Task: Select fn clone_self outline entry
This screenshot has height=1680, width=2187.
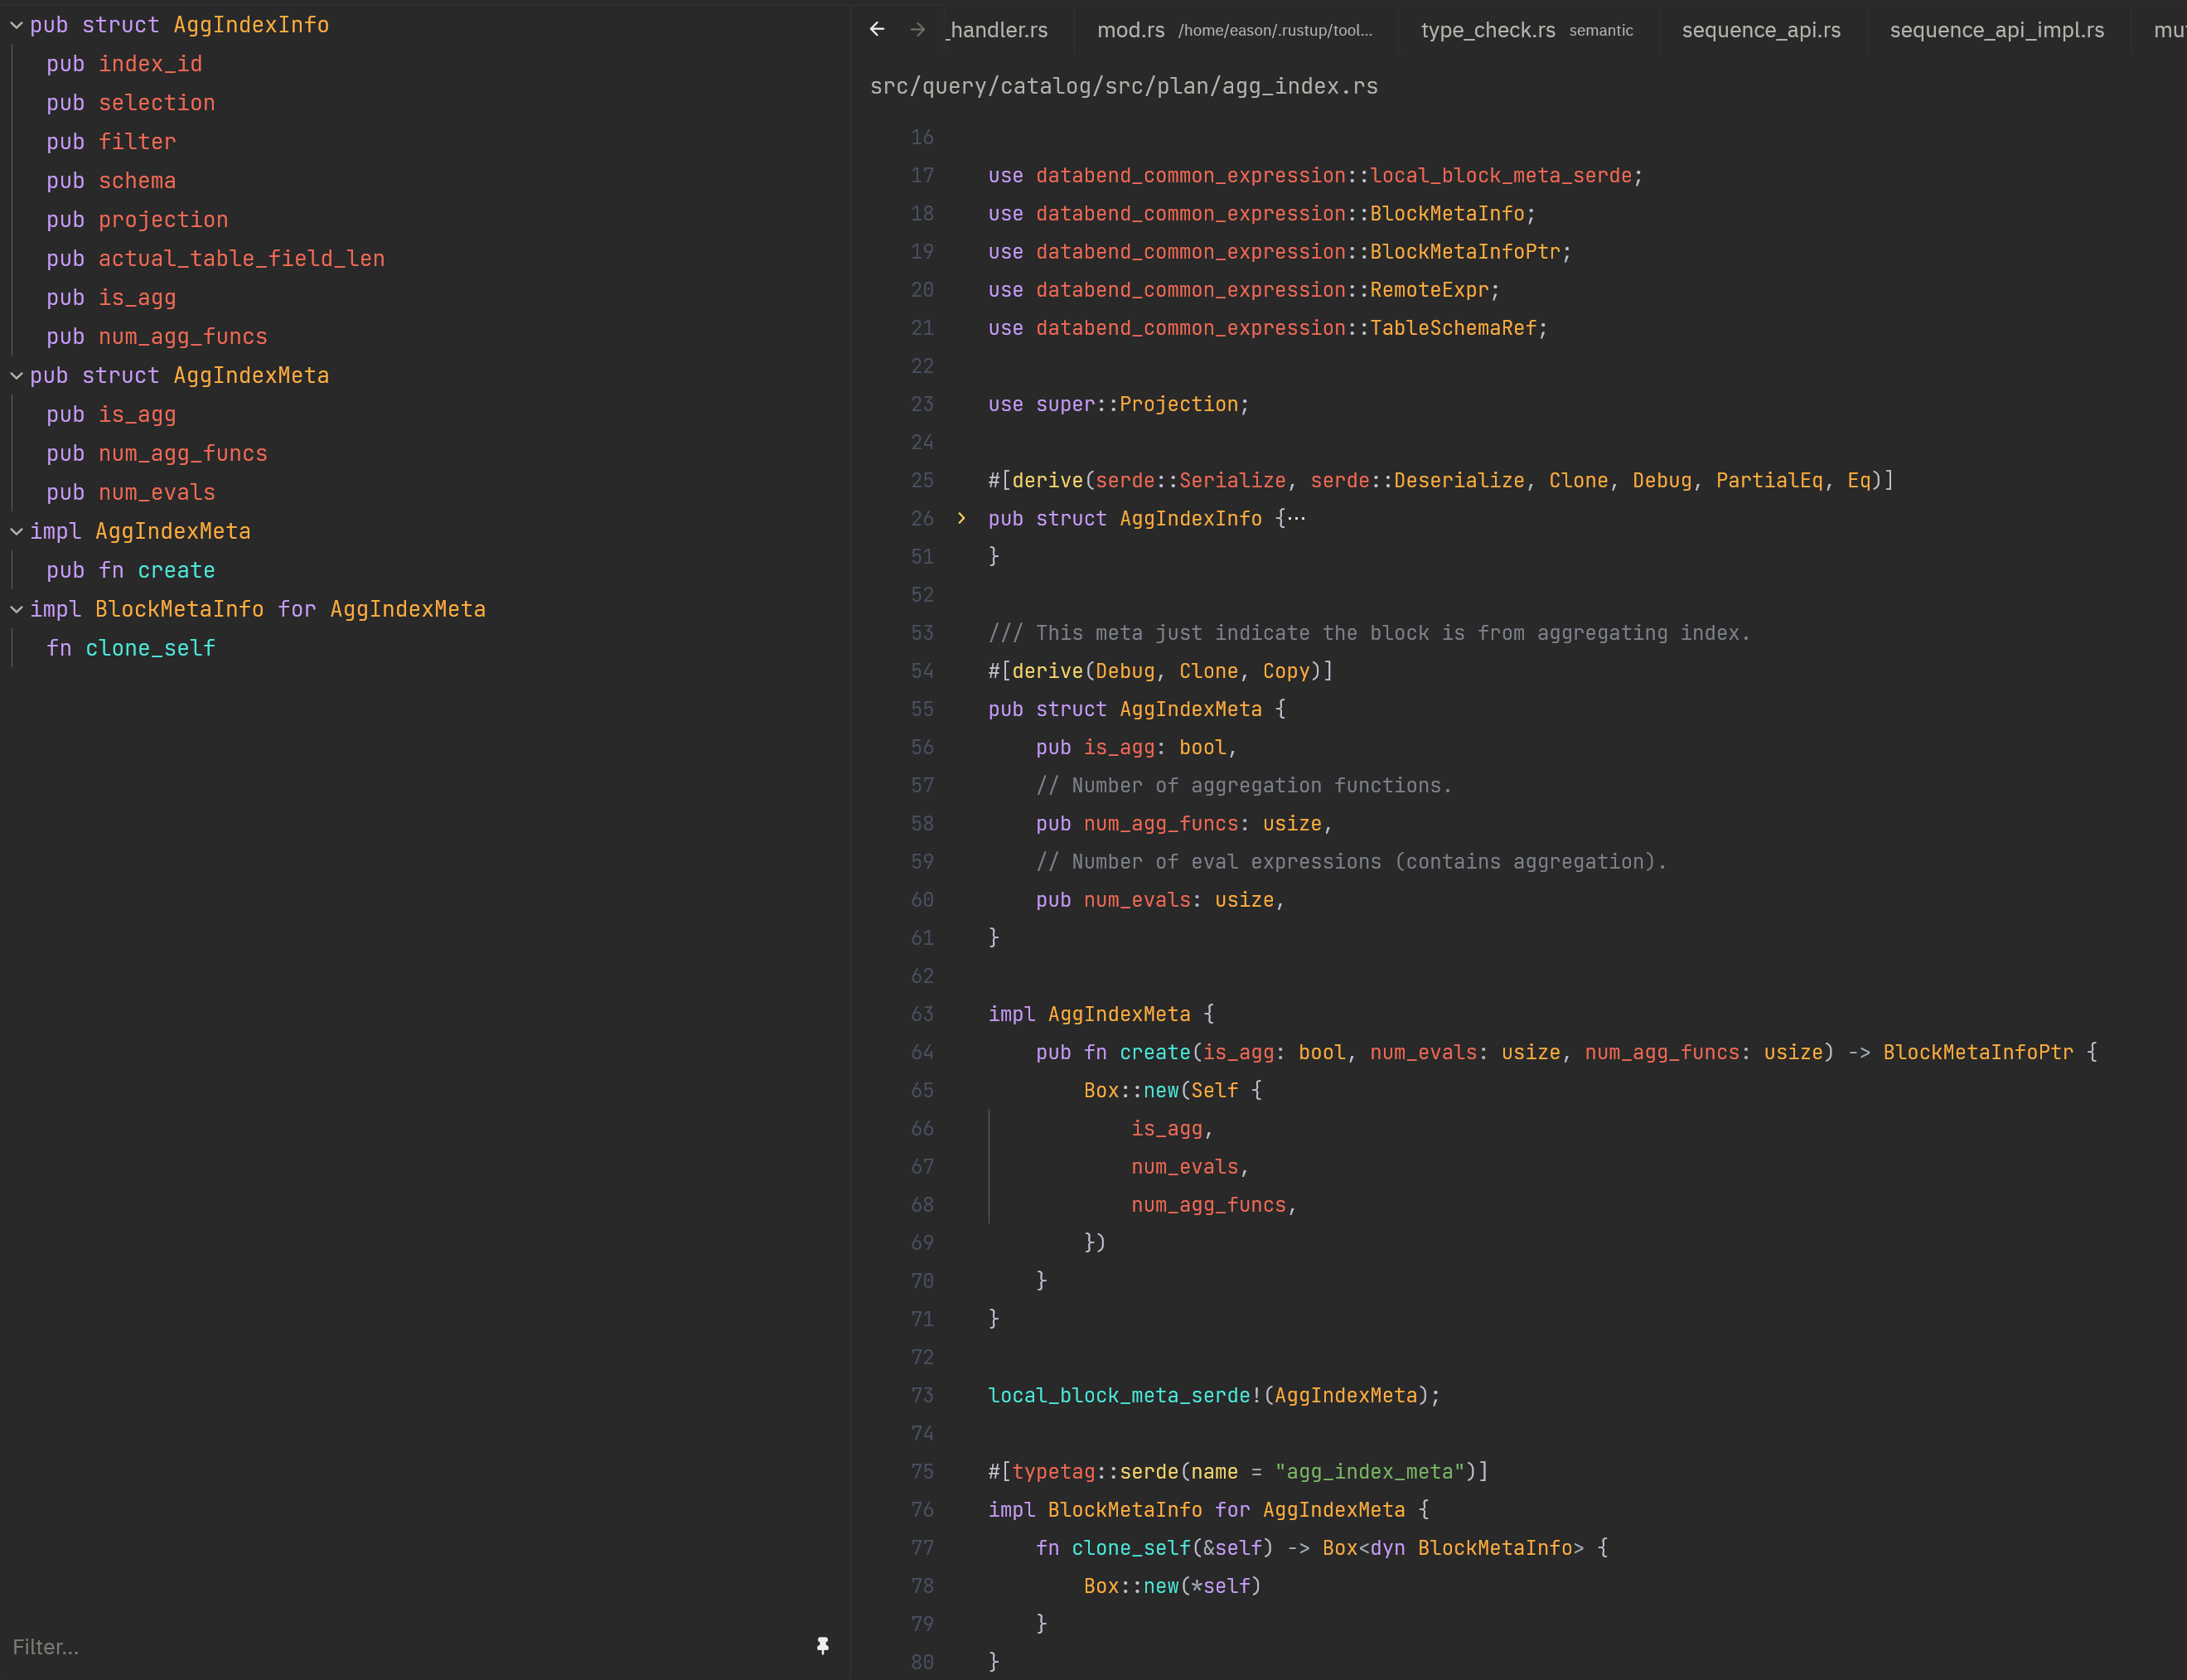Action: pos(131,649)
